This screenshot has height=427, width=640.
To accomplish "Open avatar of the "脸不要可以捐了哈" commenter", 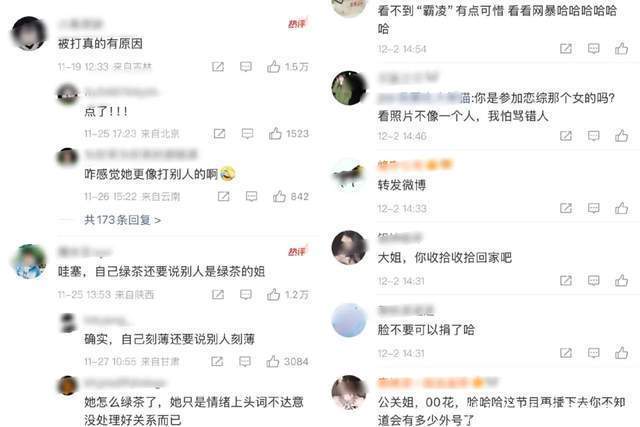I will [x=349, y=320].
